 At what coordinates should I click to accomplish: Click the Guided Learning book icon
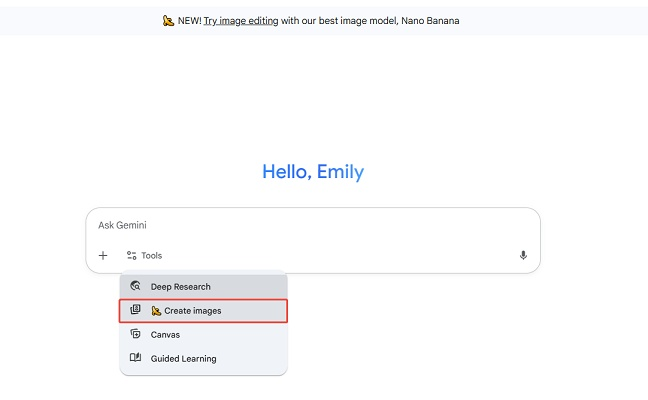pyautogui.click(x=136, y=359)
